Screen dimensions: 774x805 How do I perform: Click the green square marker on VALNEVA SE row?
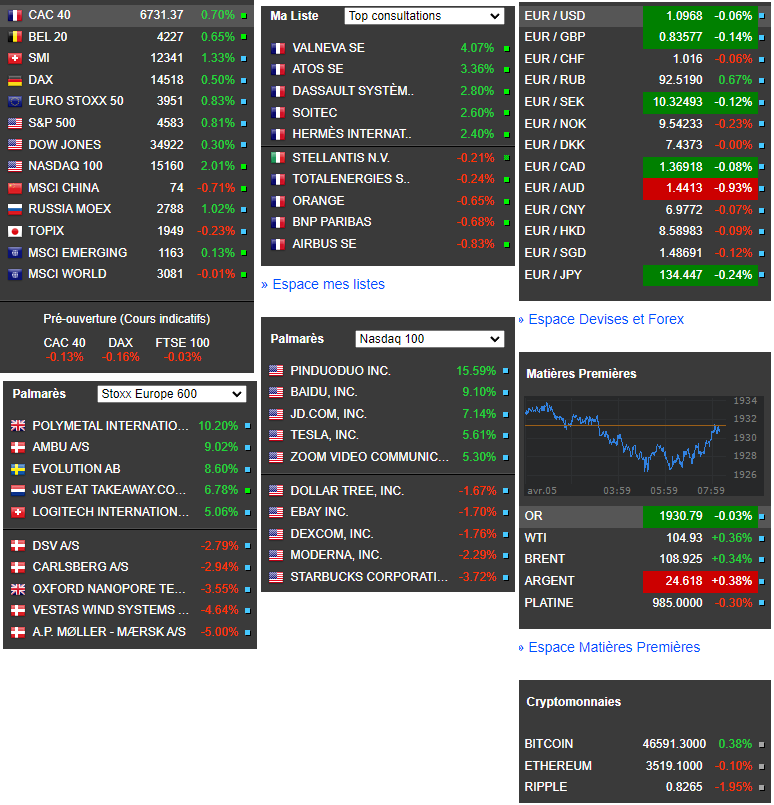507,49
